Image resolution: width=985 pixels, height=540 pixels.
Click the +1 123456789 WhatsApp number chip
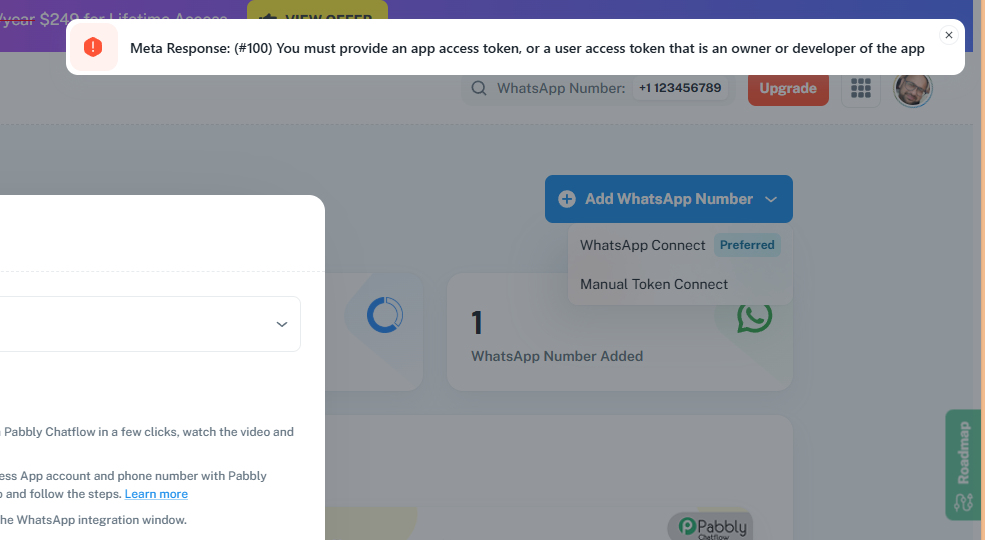pos(680,88)
